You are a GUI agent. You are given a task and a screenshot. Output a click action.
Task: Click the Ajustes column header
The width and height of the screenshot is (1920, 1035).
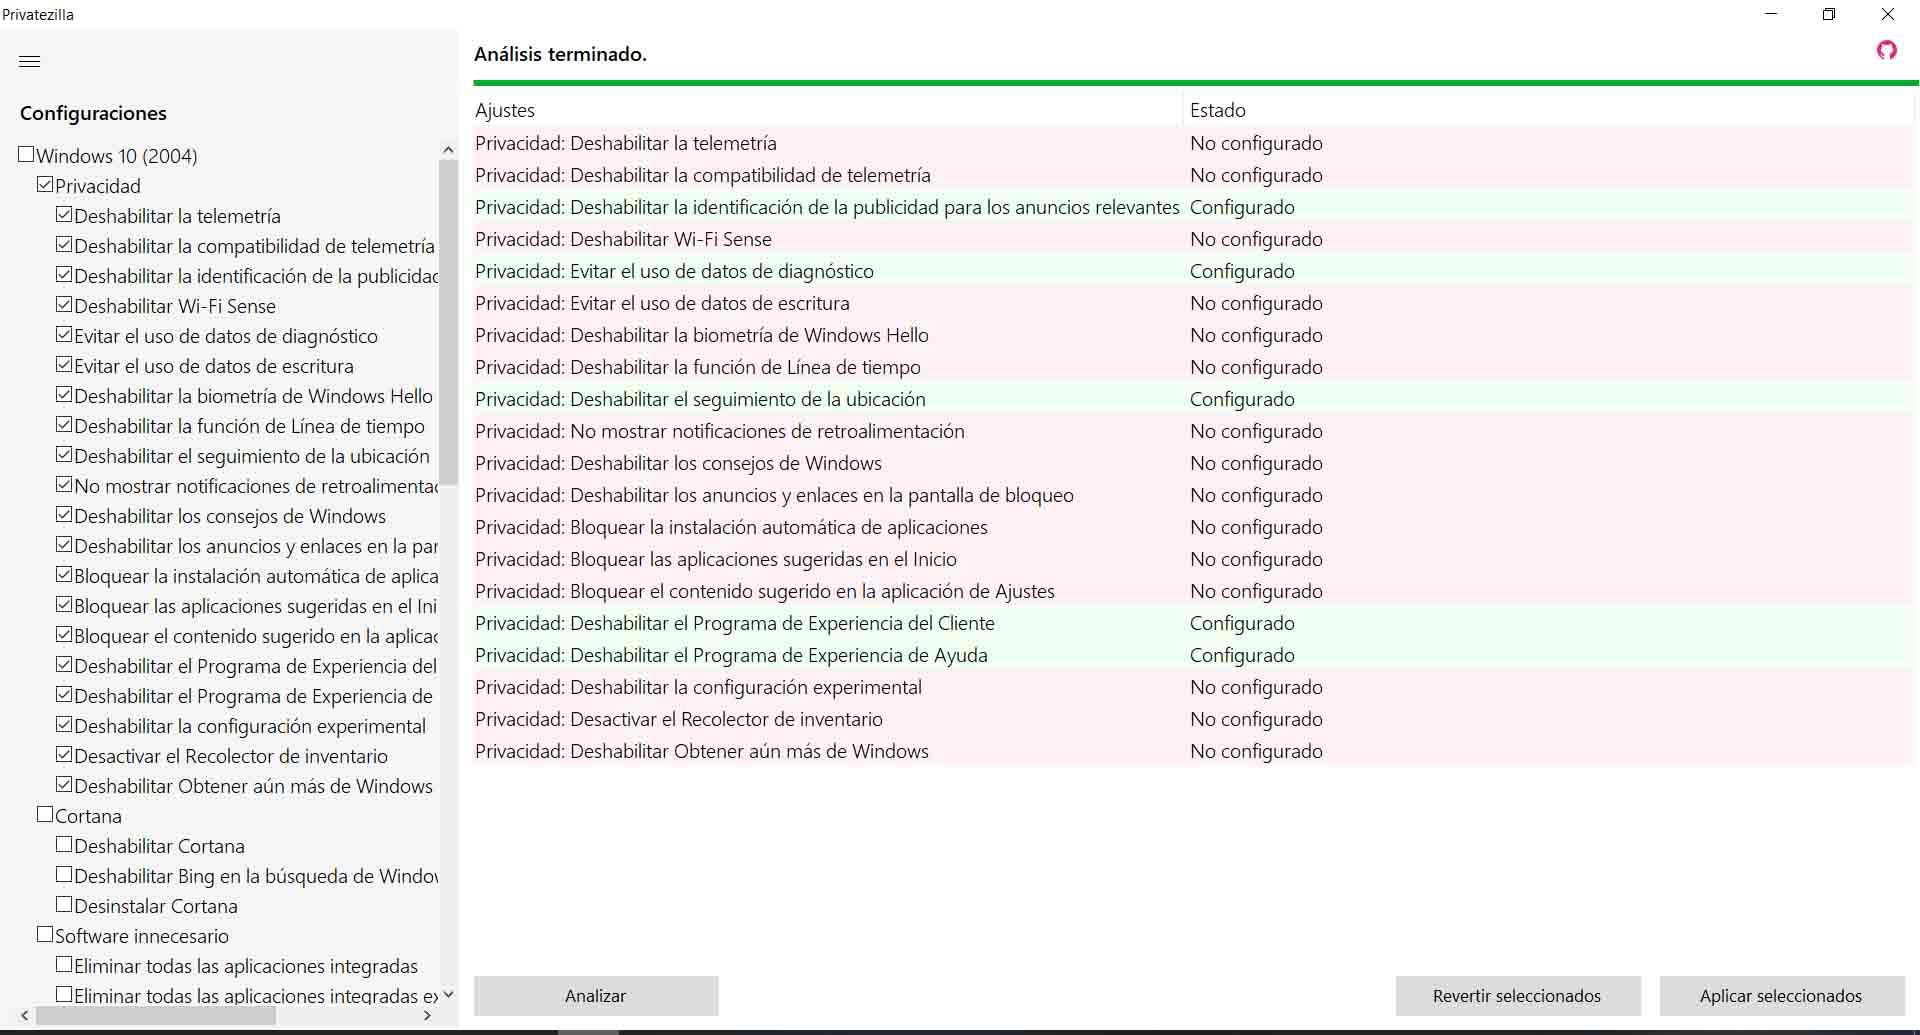pos(828,110)
